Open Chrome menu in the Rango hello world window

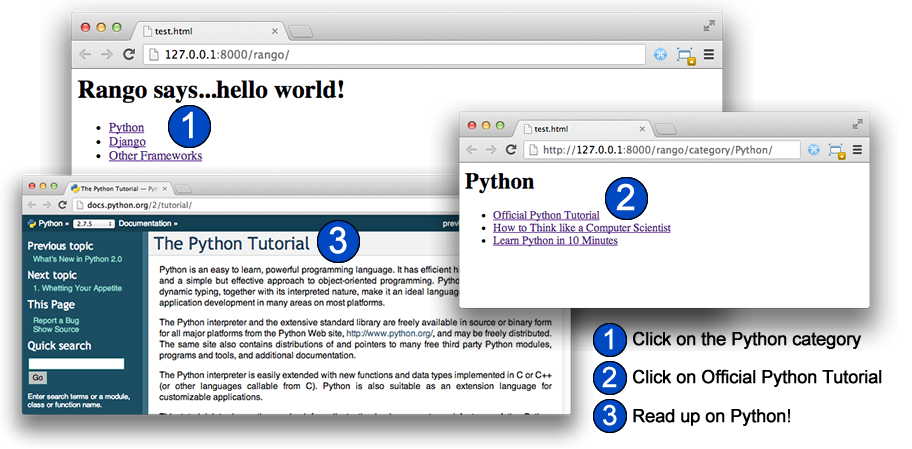pyautogui.click(x=708, y=55)
